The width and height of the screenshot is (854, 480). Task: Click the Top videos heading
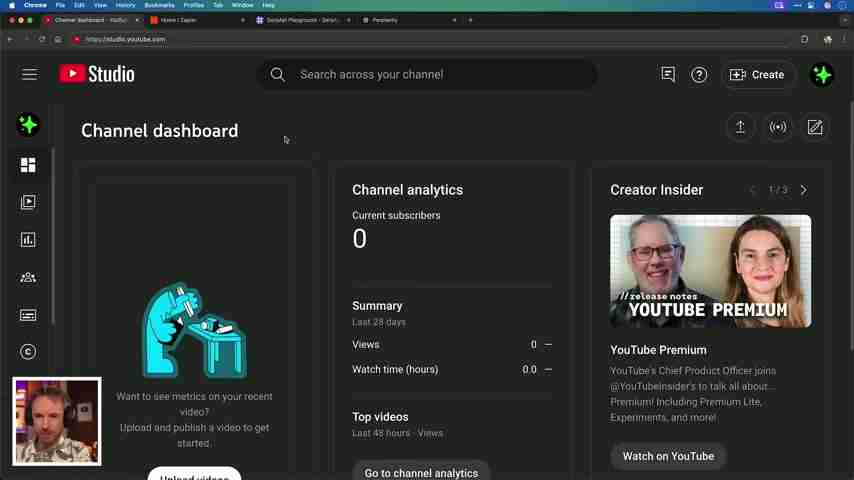tap(380, 417)
